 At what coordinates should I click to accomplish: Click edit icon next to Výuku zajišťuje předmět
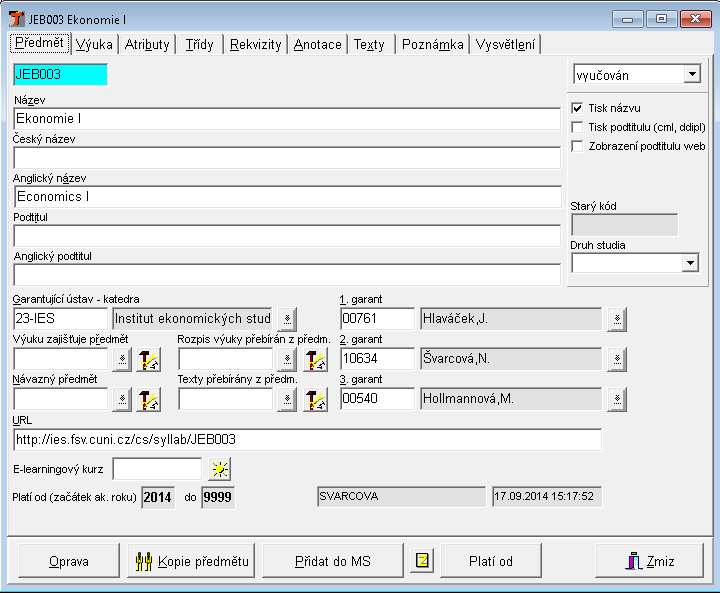coord(148,359)
